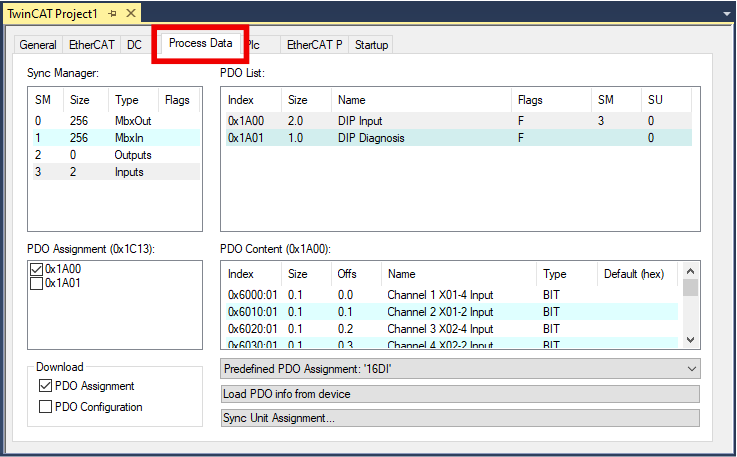Select Sync Manager row MbxOut
737x457 pixels.
[x=116, y=121]
